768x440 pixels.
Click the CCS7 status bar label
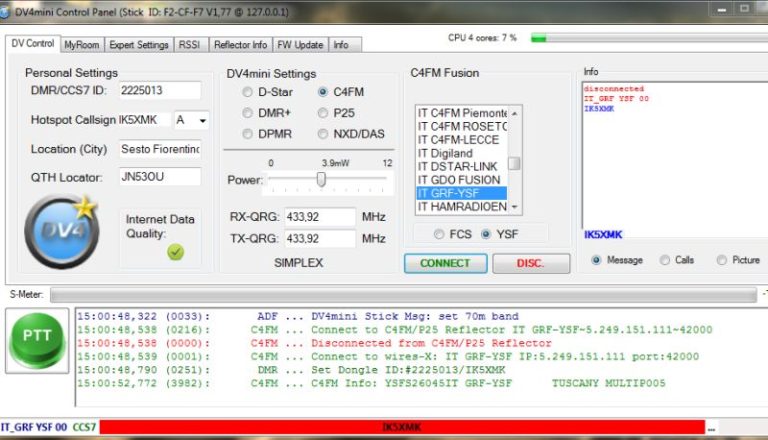click(84, 427)
